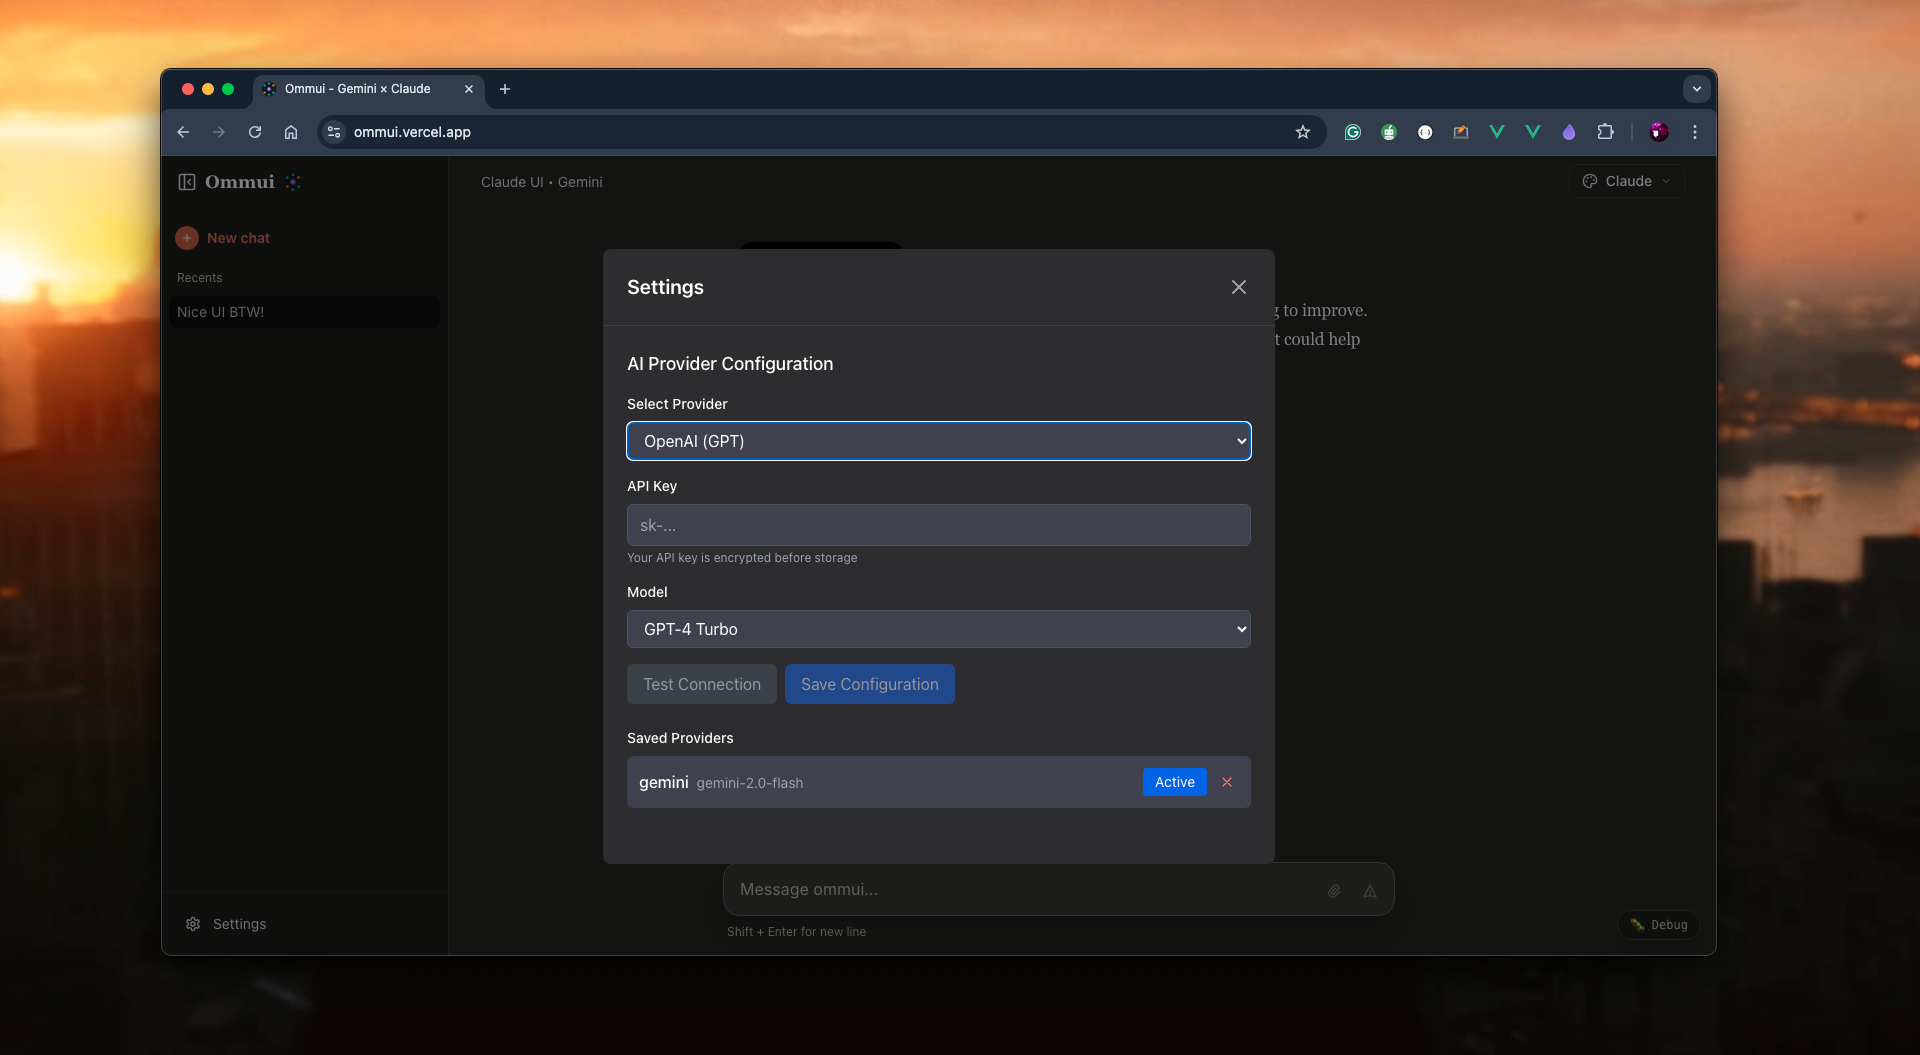Delete the saved gemini provider
1920x1055 pixels.
pyautogui.click(x=1227, y=782)
